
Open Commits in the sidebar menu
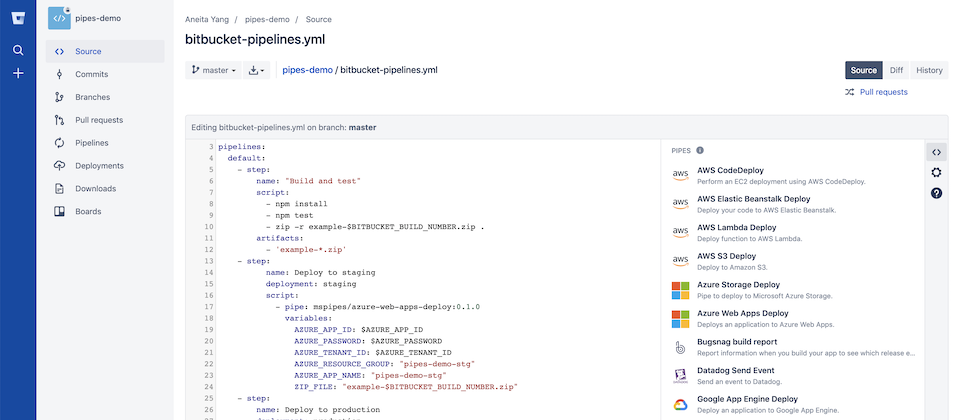coord(105,74)
